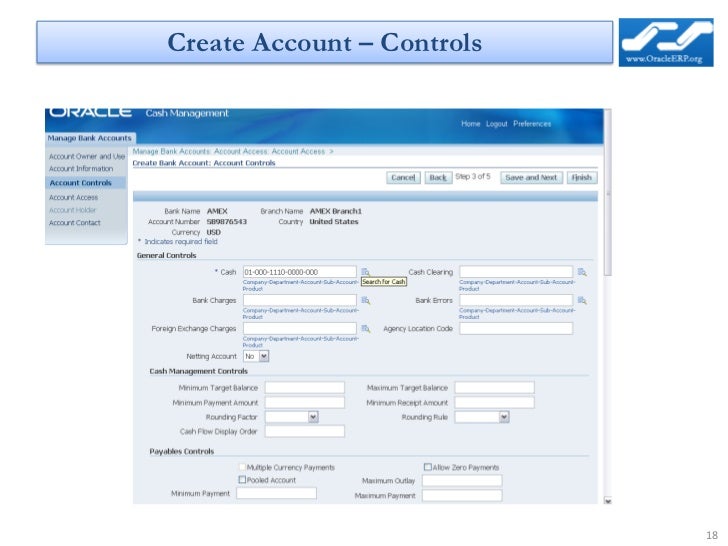Screen dimensions: 728x546
Task: Click the account number 589876543
Action: (x=227, y=222)
